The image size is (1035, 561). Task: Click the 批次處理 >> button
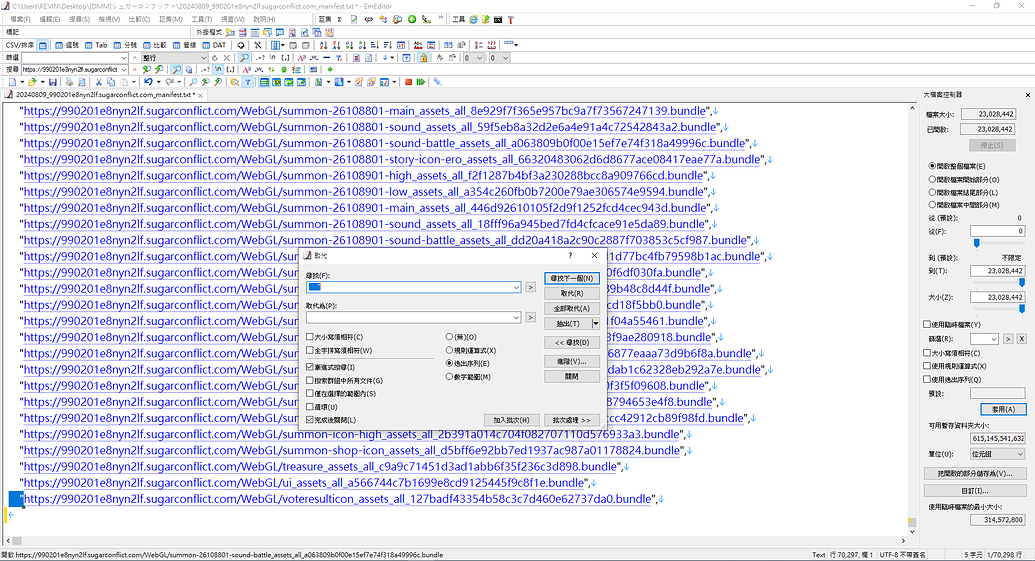pyautogui.click(x=571, y=420)
